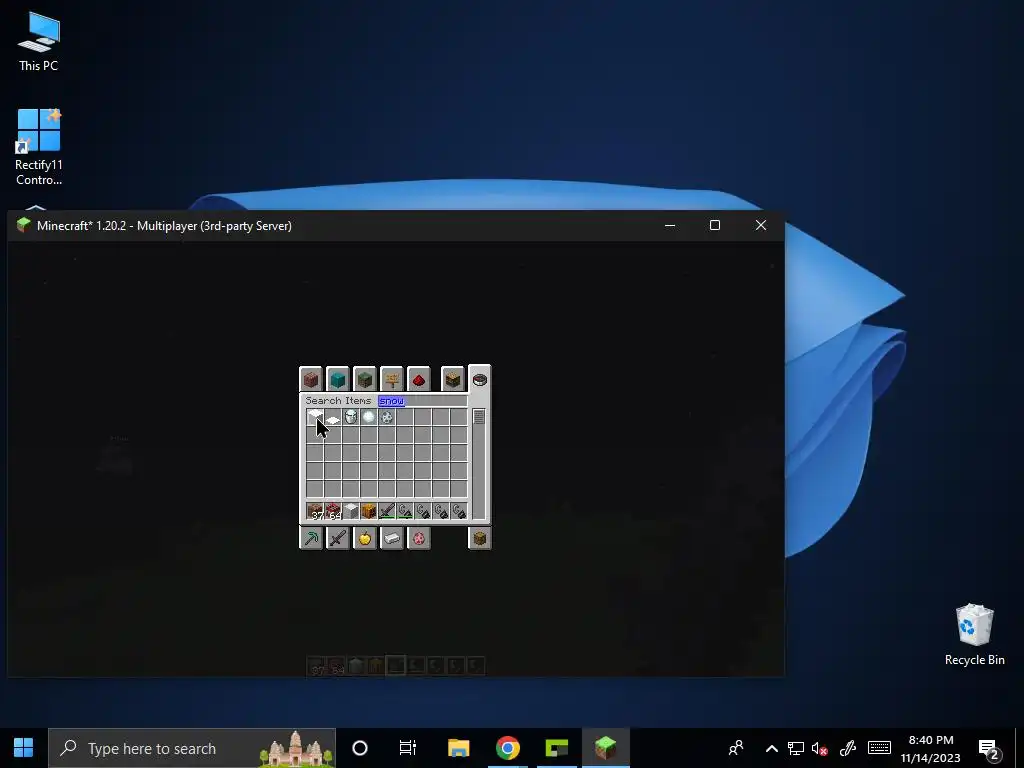
Task: Click the taskbar 'Type here to search' box
Action: [x=192, y=748]
